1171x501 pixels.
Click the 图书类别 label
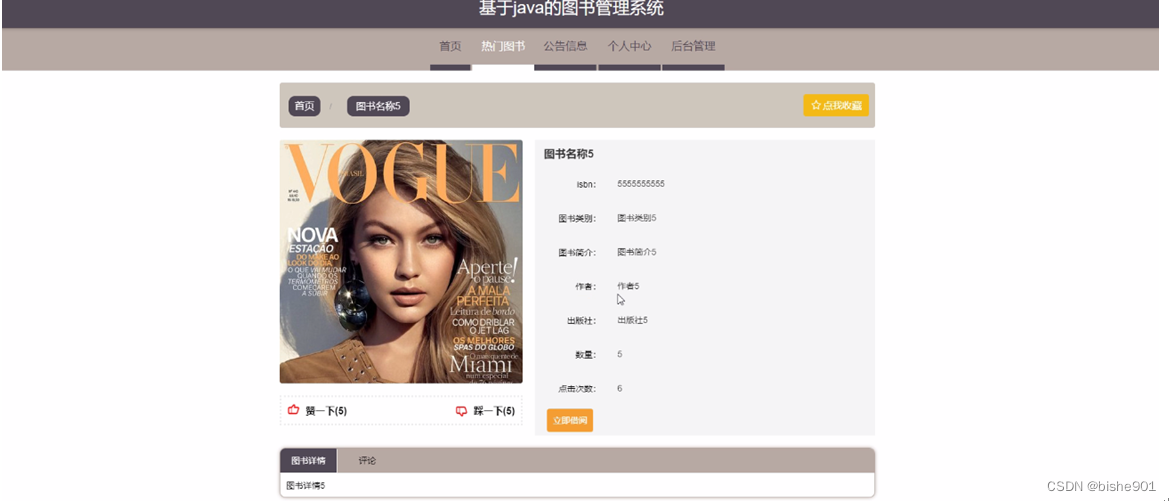577,219
